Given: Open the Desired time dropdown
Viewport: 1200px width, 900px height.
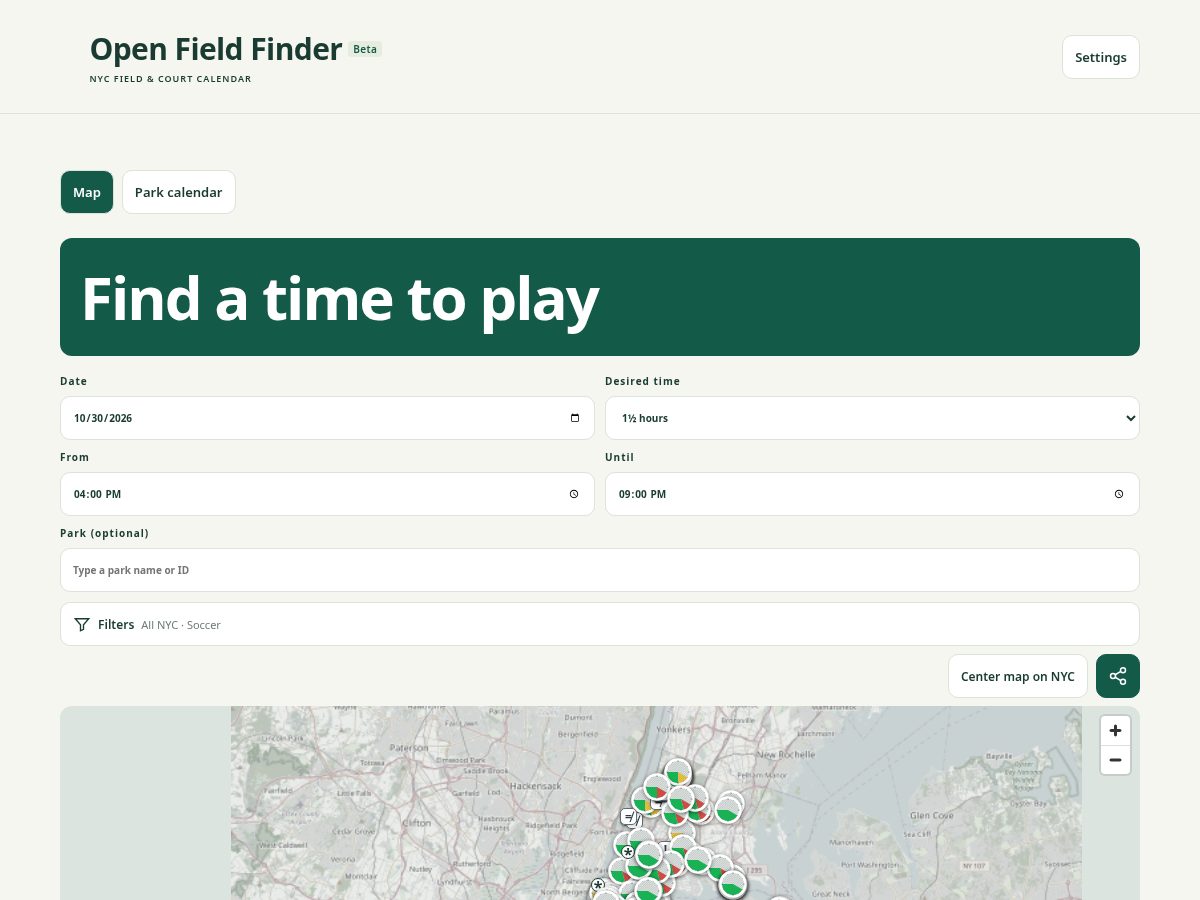Looking at the screenshot, I should 872,418.
